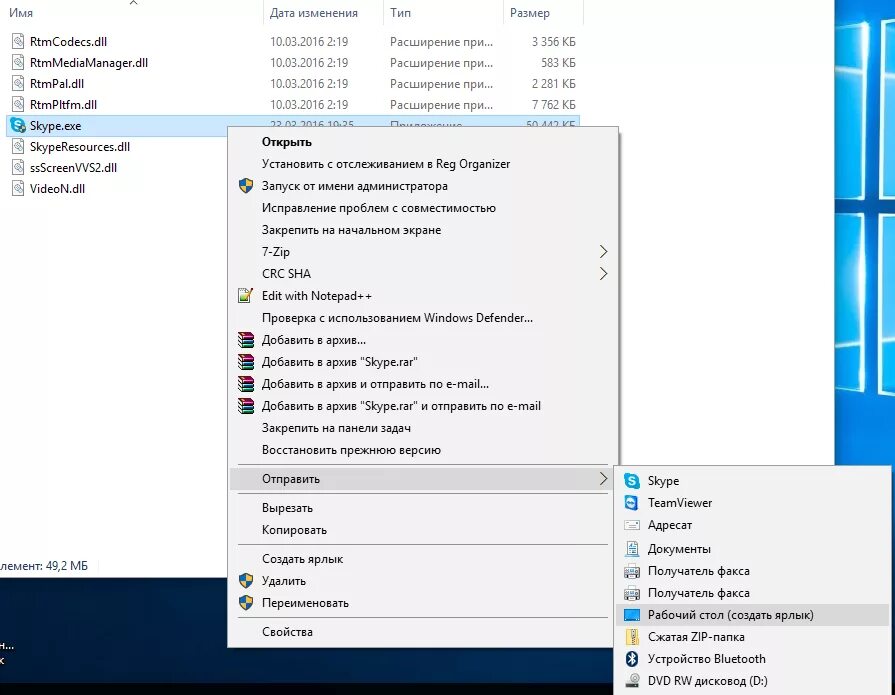The height and width of the screenshot is (695, 895).
Task: Click the Bluetooth icon in submenu
Action: (632, 658)
